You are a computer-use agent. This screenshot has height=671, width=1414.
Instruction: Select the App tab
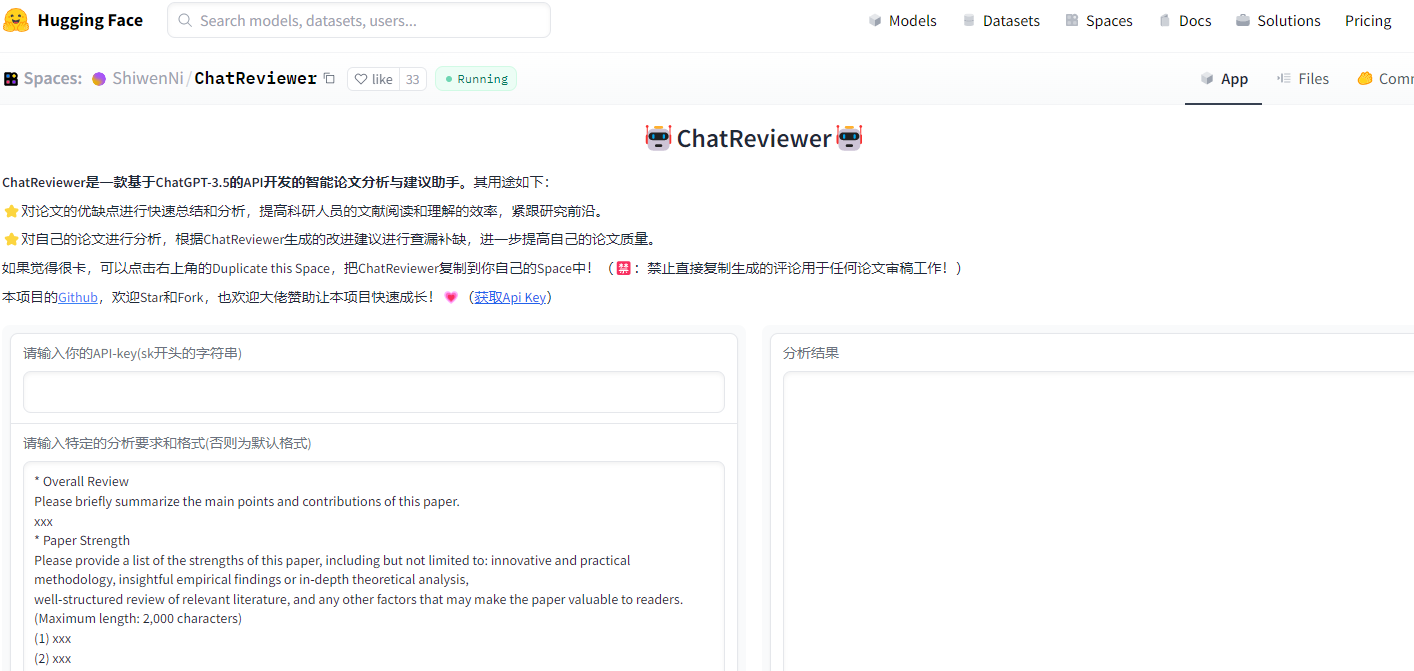point(1224,79)
